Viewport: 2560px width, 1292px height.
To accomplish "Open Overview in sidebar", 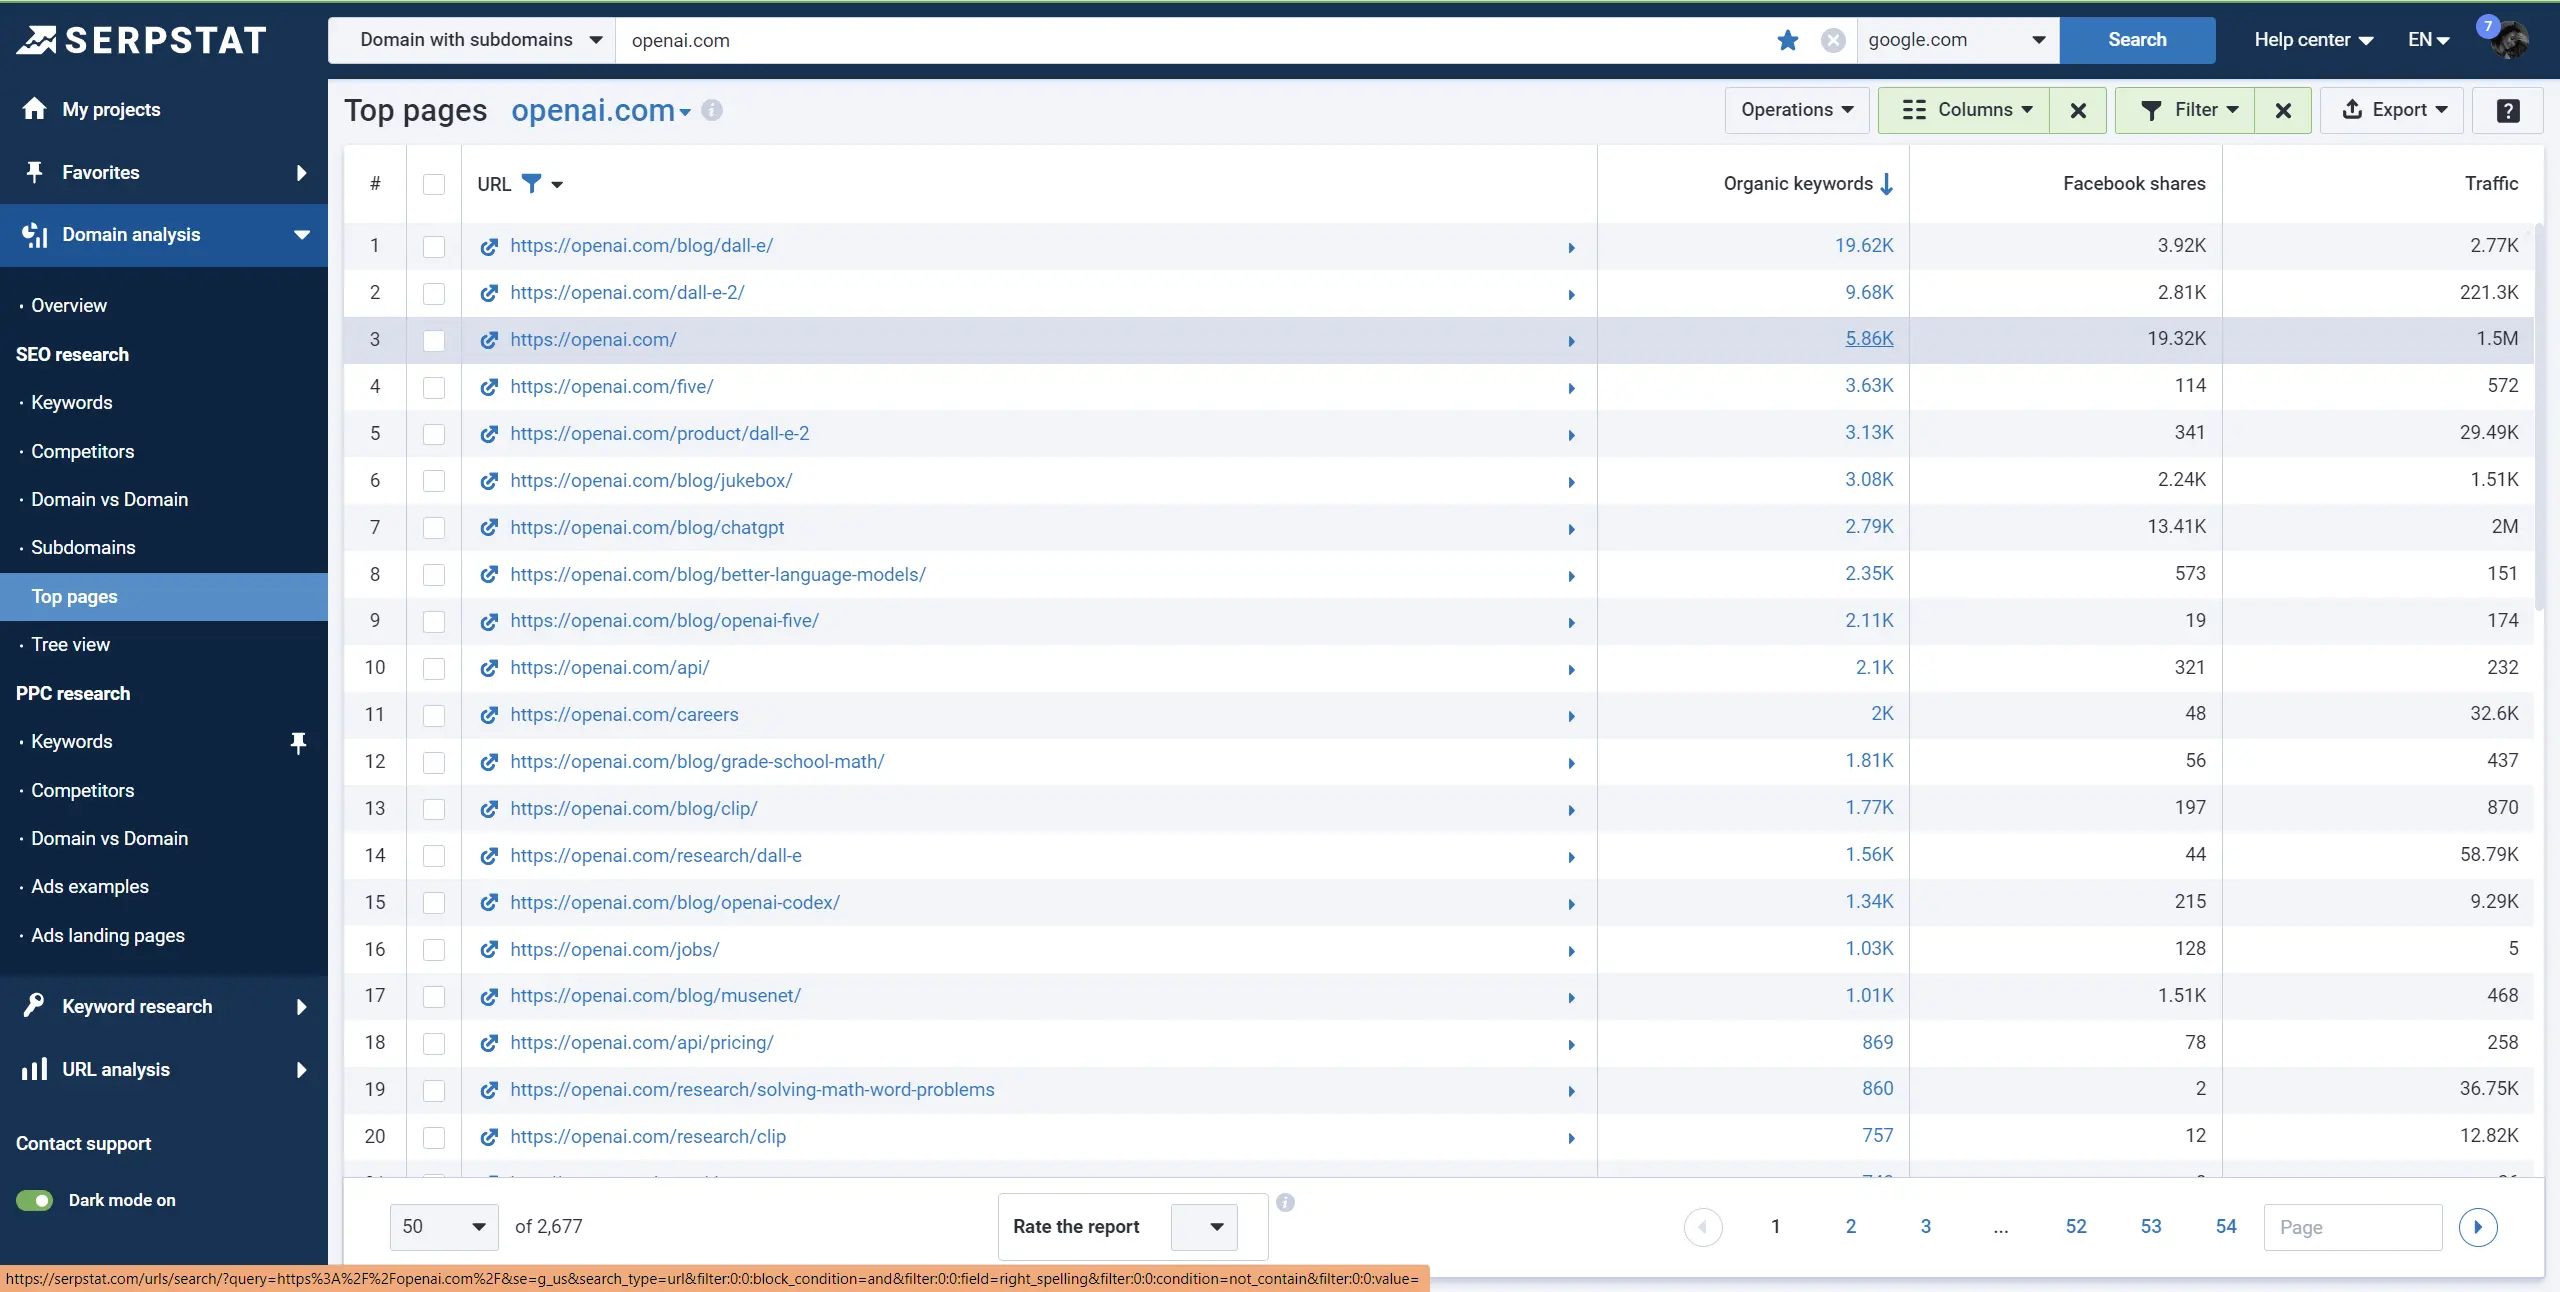I will [x=68, y=305].
